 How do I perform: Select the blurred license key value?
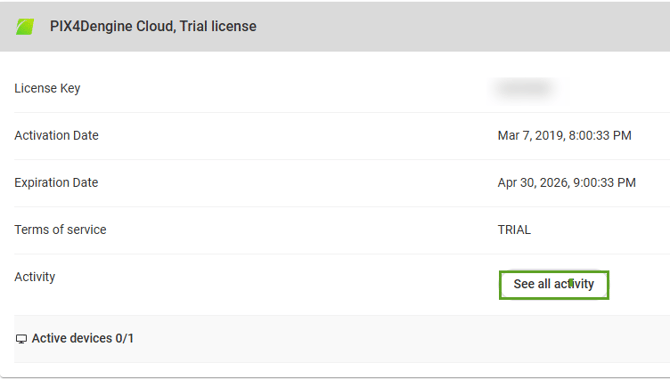[525, 88]
